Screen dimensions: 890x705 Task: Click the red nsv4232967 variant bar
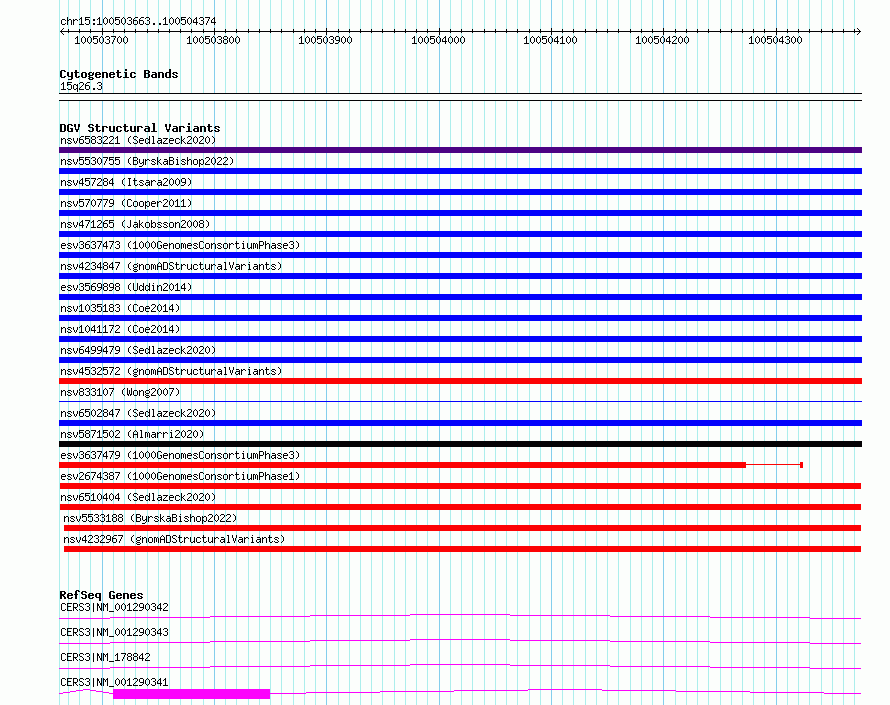pos(462,549)
